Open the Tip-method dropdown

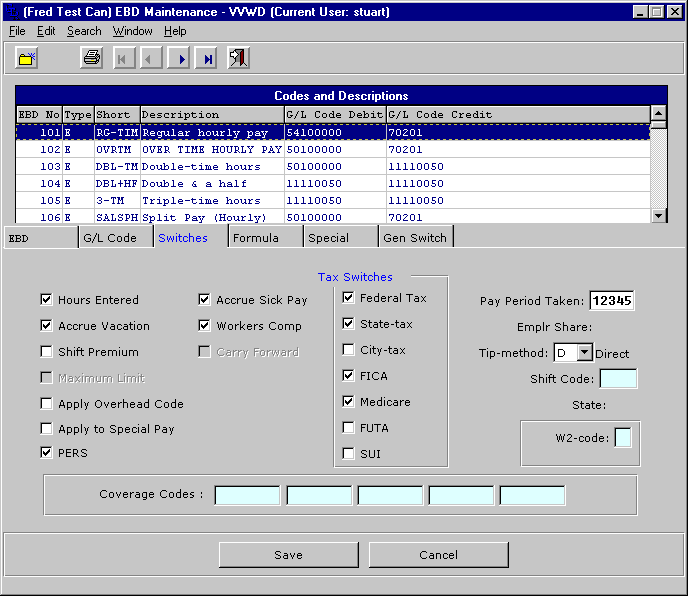tap(586, 353)
